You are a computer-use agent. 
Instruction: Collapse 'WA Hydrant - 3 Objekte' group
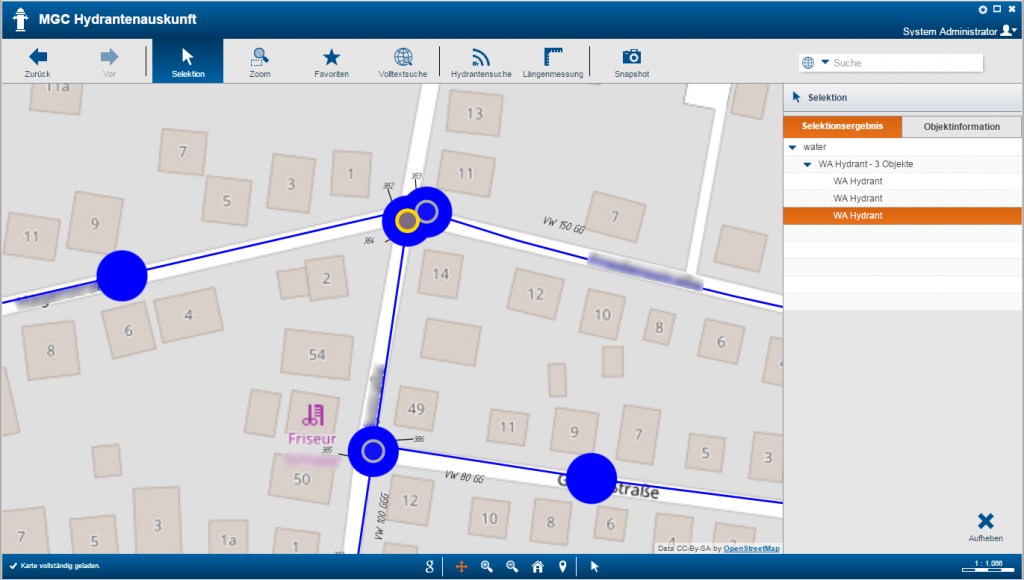807,164
